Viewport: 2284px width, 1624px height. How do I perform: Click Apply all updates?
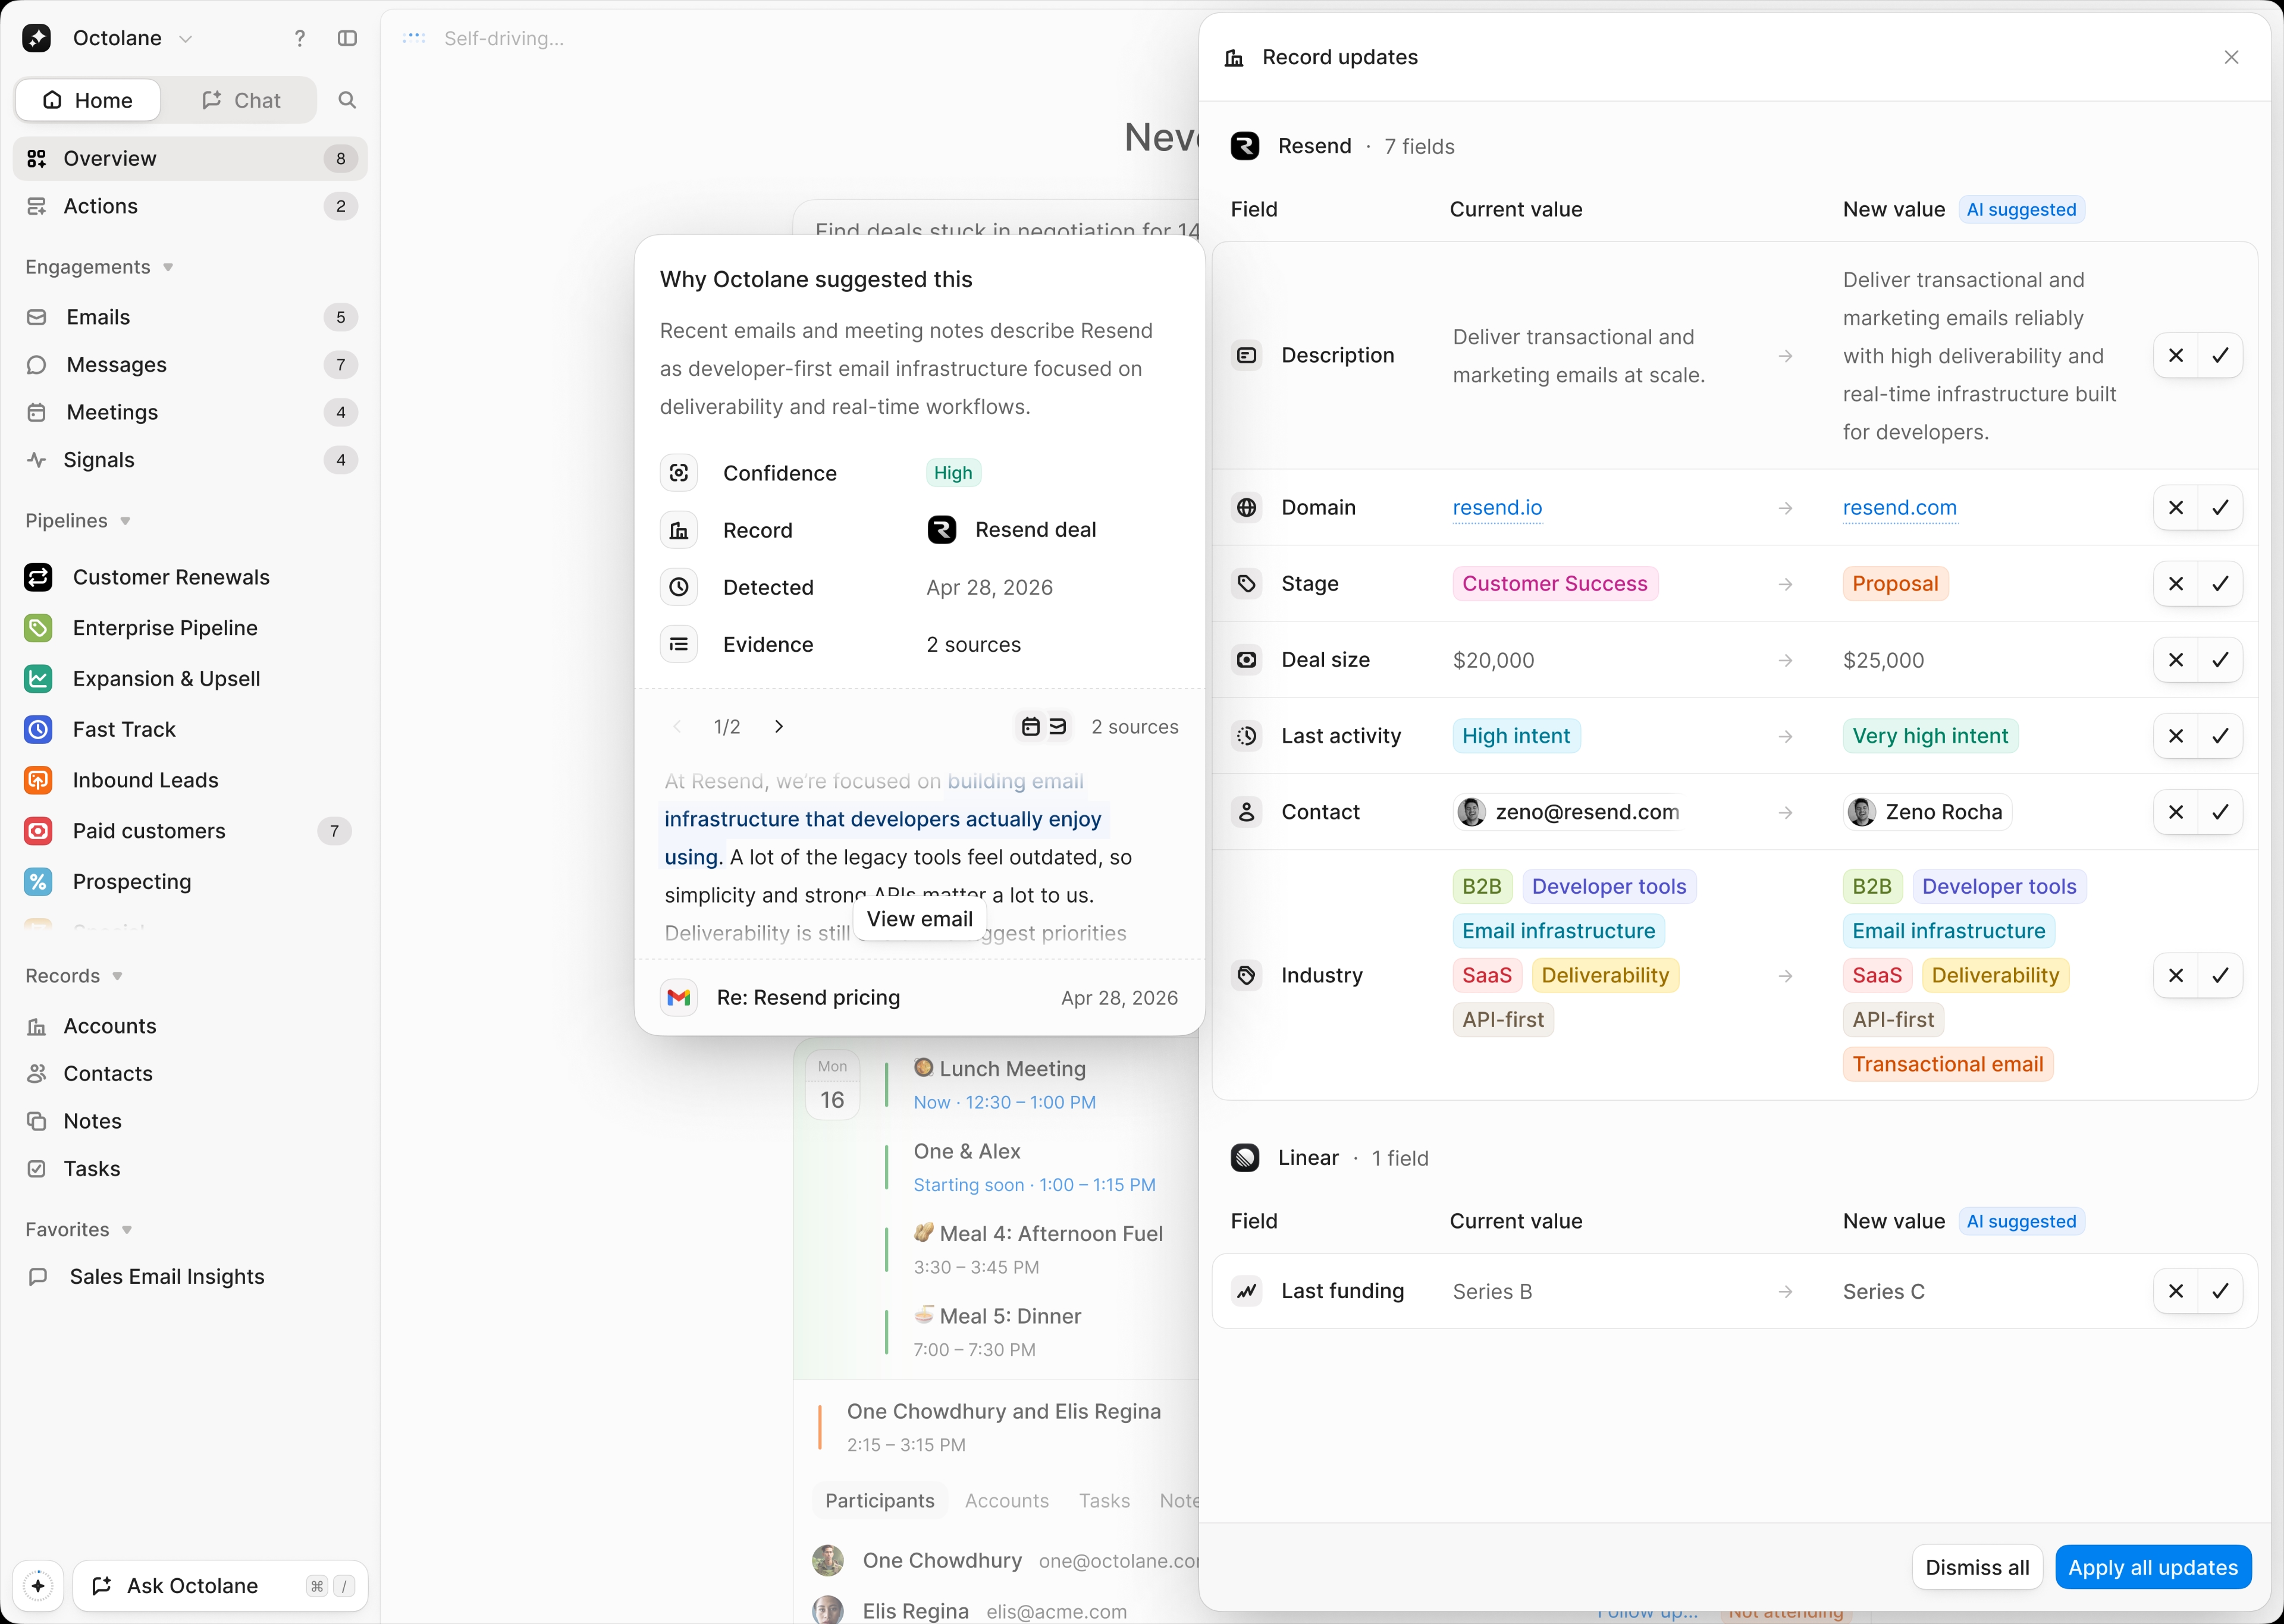[x=2153, y=1567]
